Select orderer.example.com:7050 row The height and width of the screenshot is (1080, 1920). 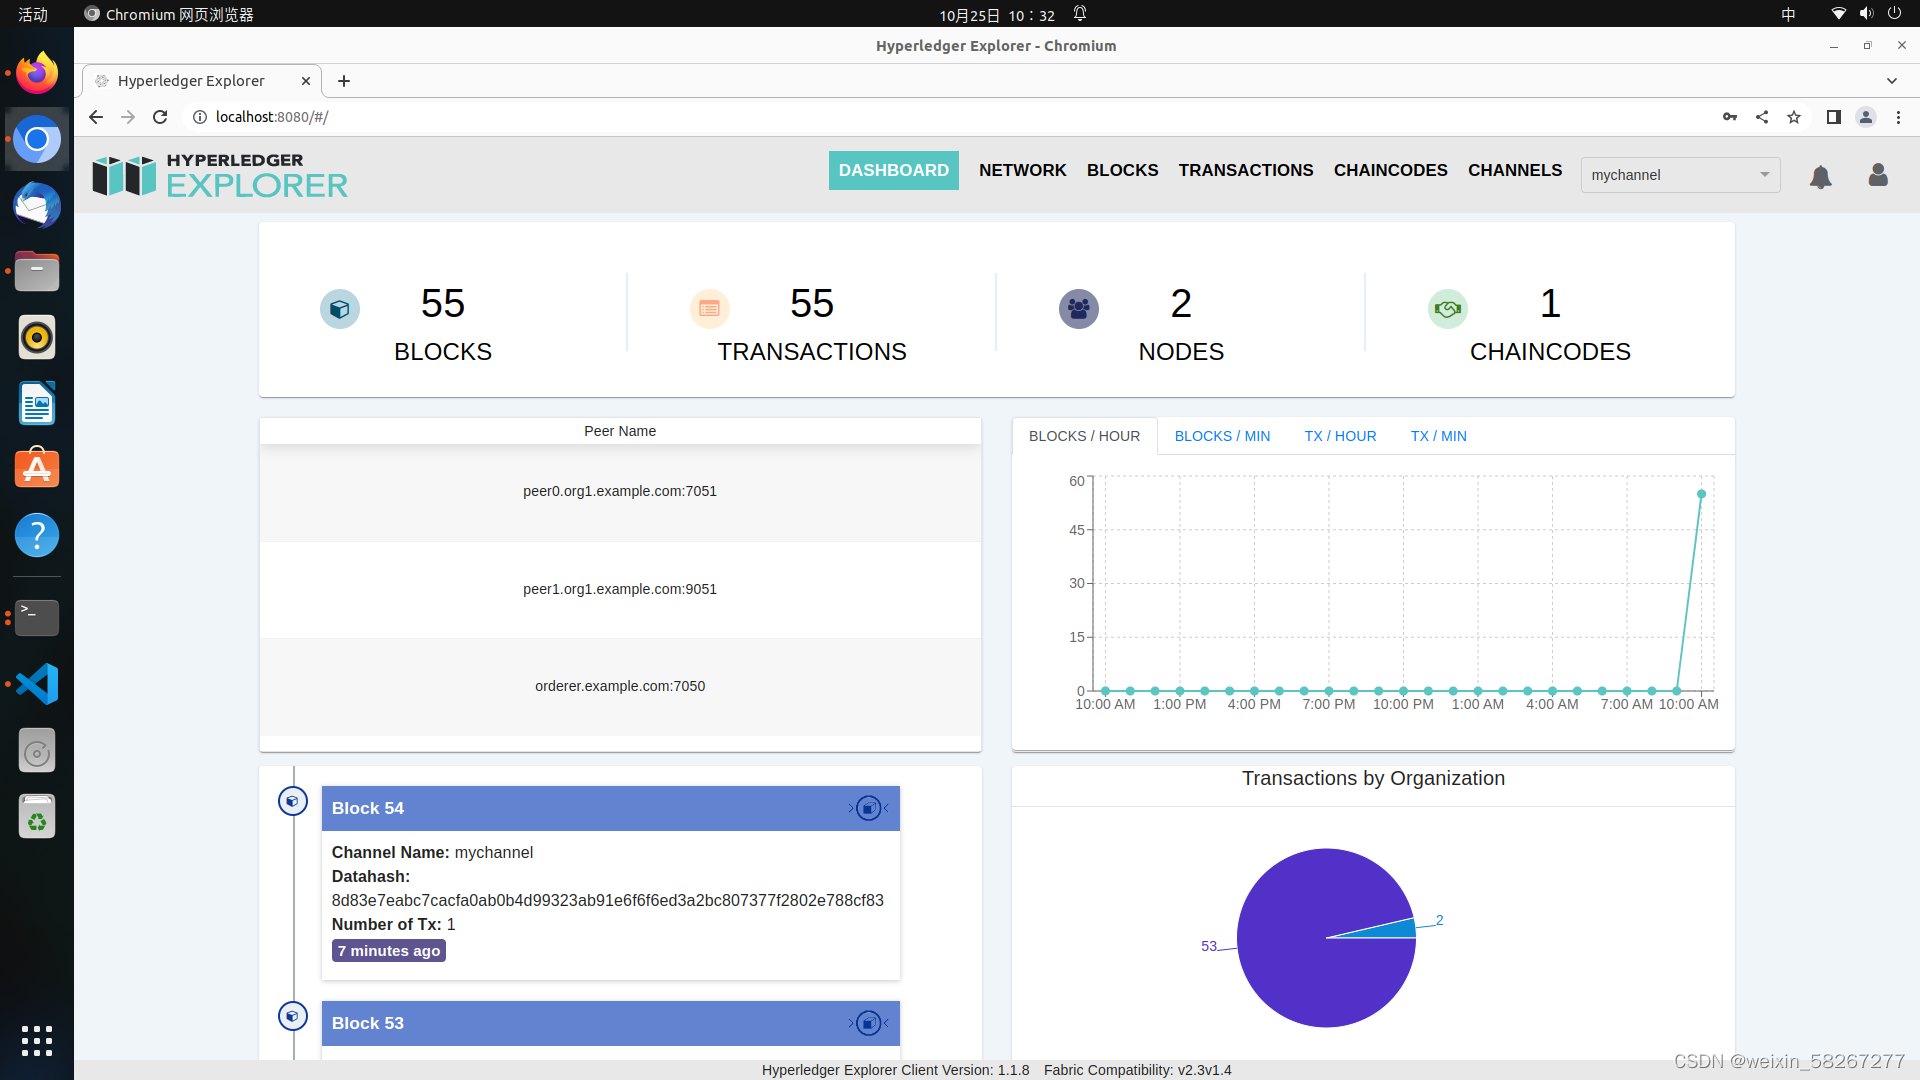pos(620,686)
